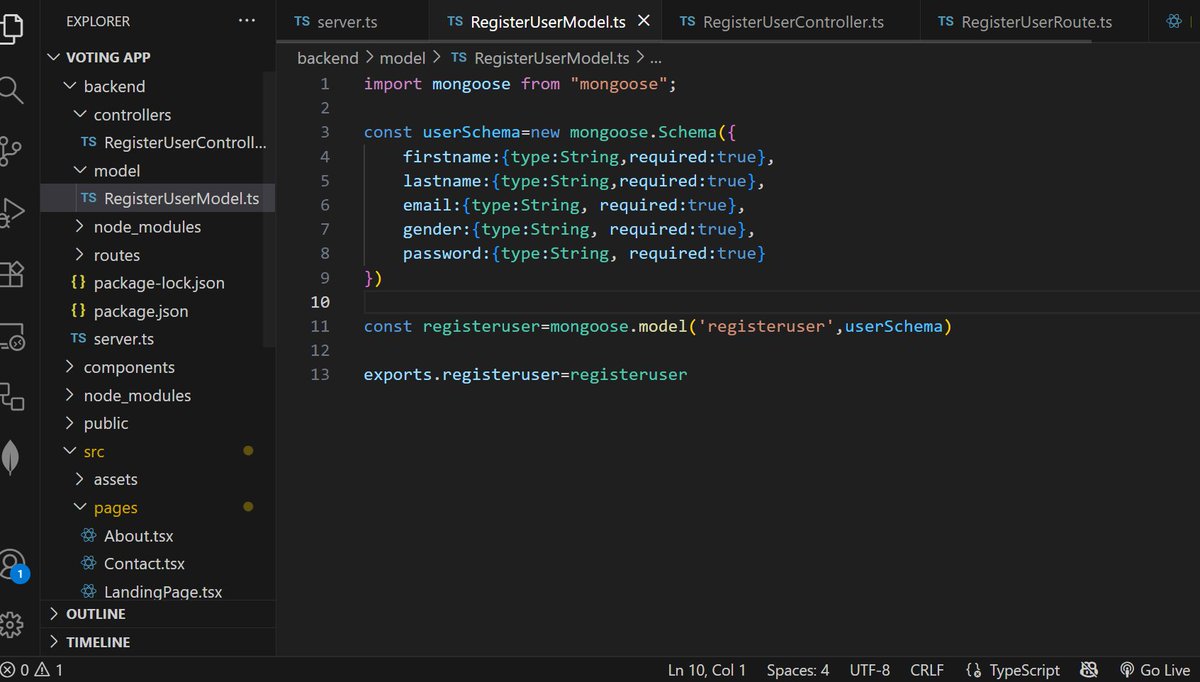Click exports.registeruser on line 13
The height and width of the screenshot is (682, 1200).
coord(461,374)
